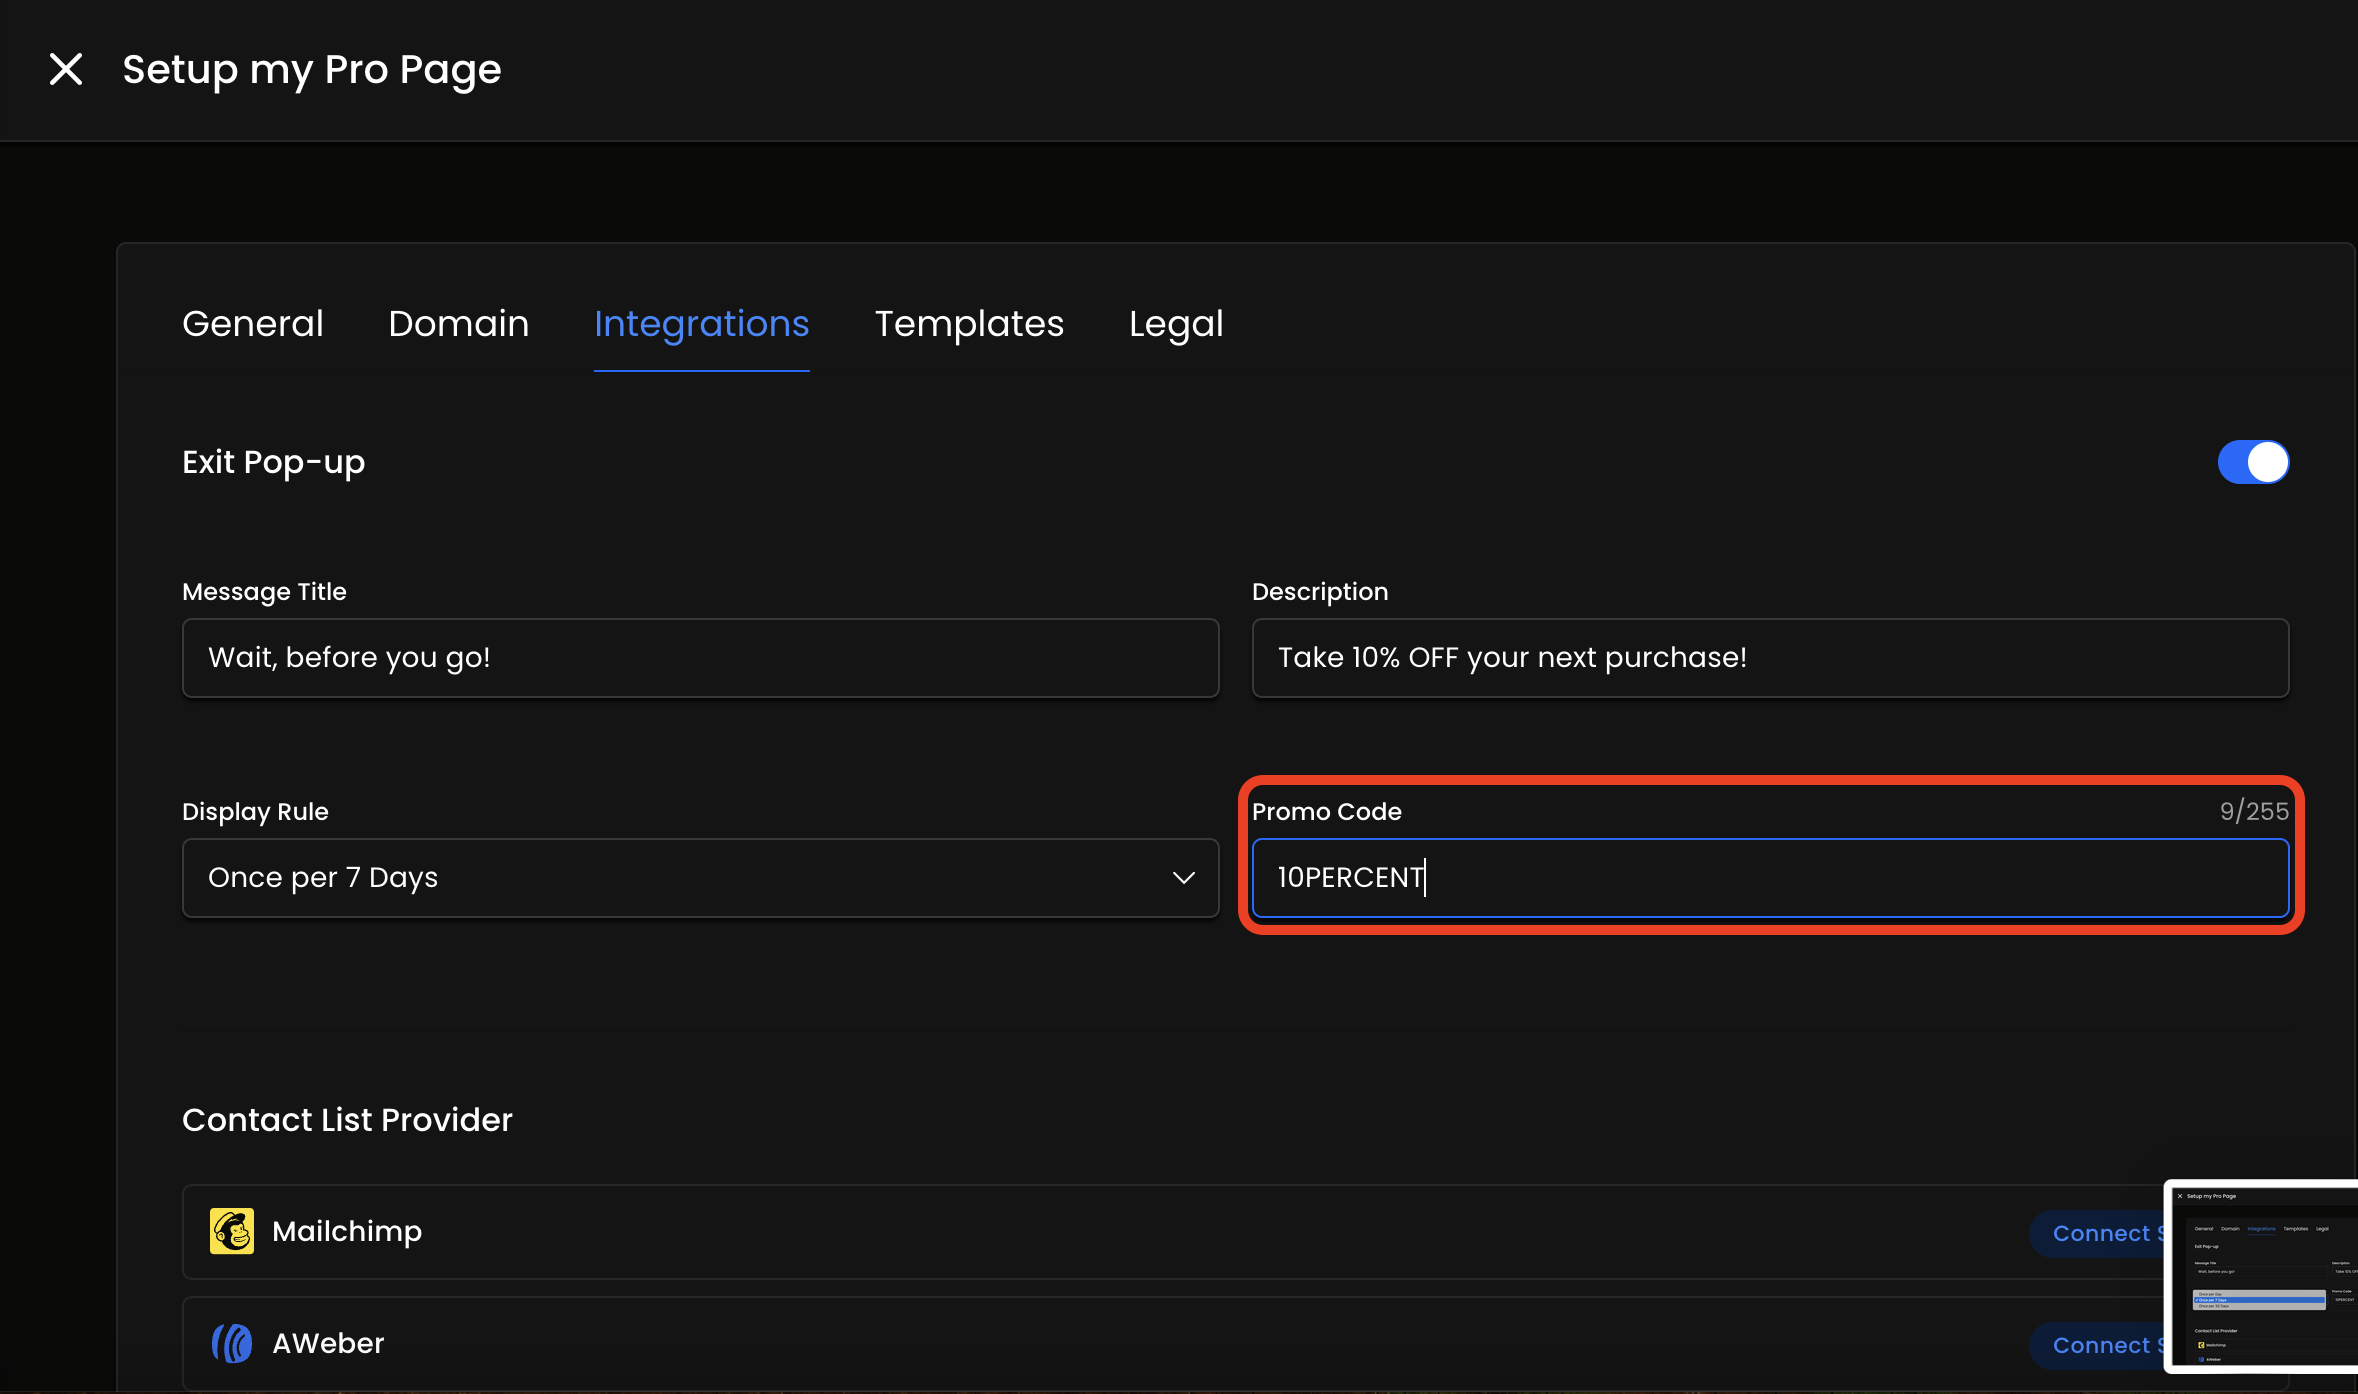The width and height of the screenshot is (2358, 1394).
Task: Close the Setup my Pro Page dialog
Action: point(66,69)
